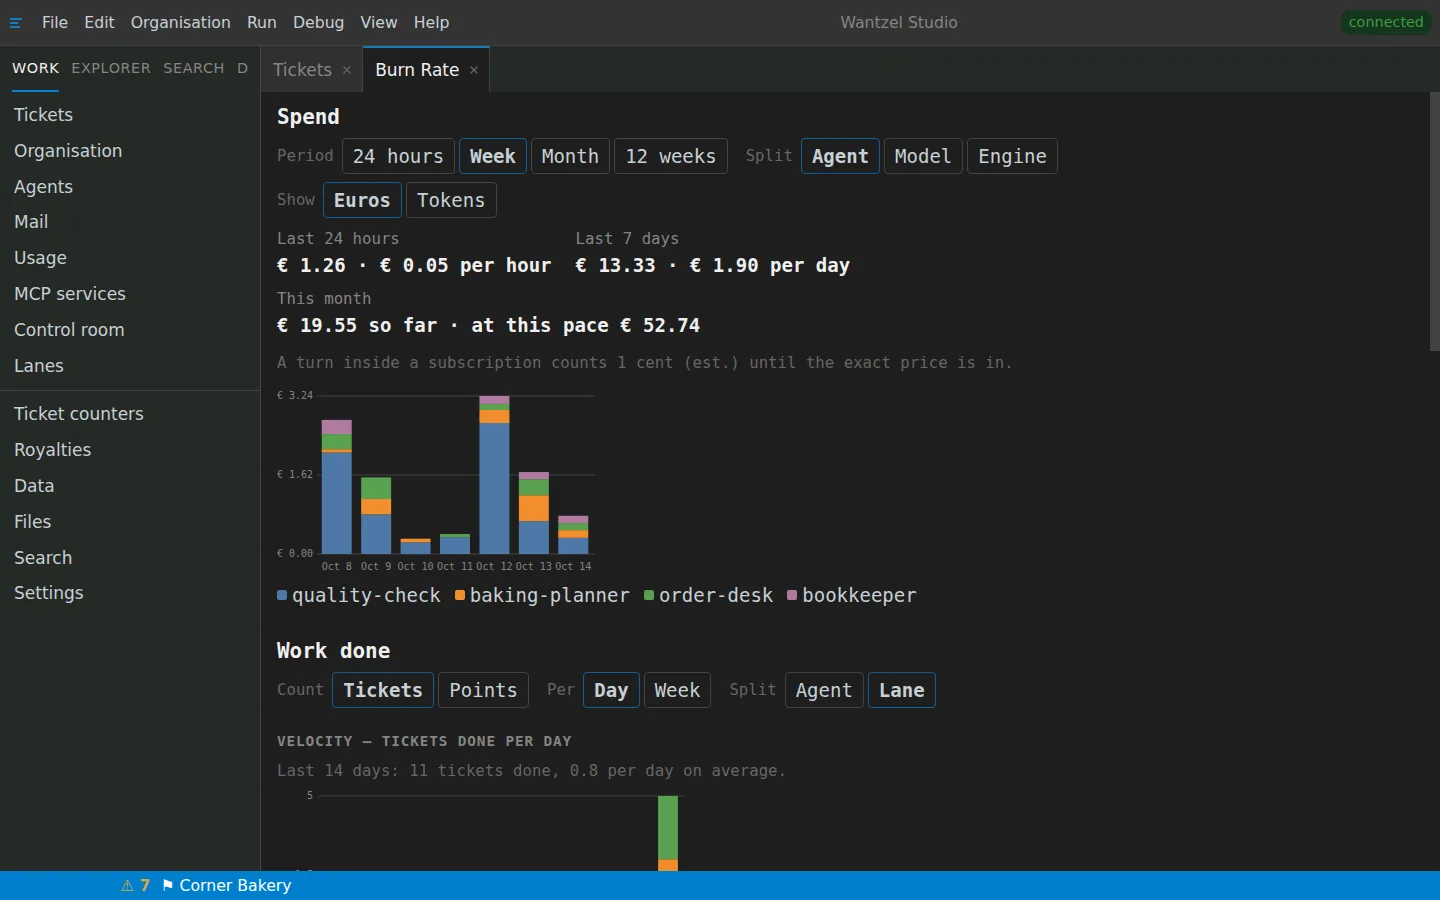Screen dimensions: 1440x900
Task: Open Royalties in the sidebar
Action: coord(130,450)
